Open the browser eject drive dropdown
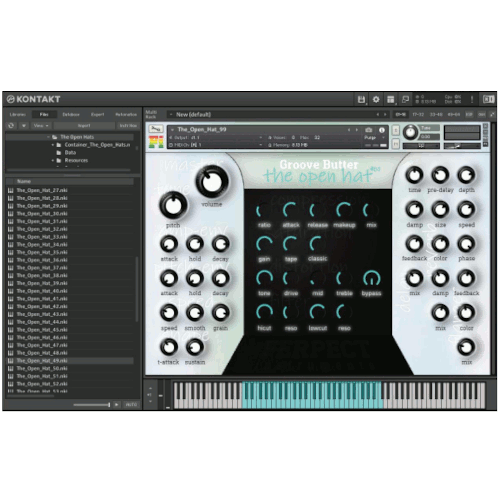The width and height of the screenshot is (500, 500). (24, 126)
